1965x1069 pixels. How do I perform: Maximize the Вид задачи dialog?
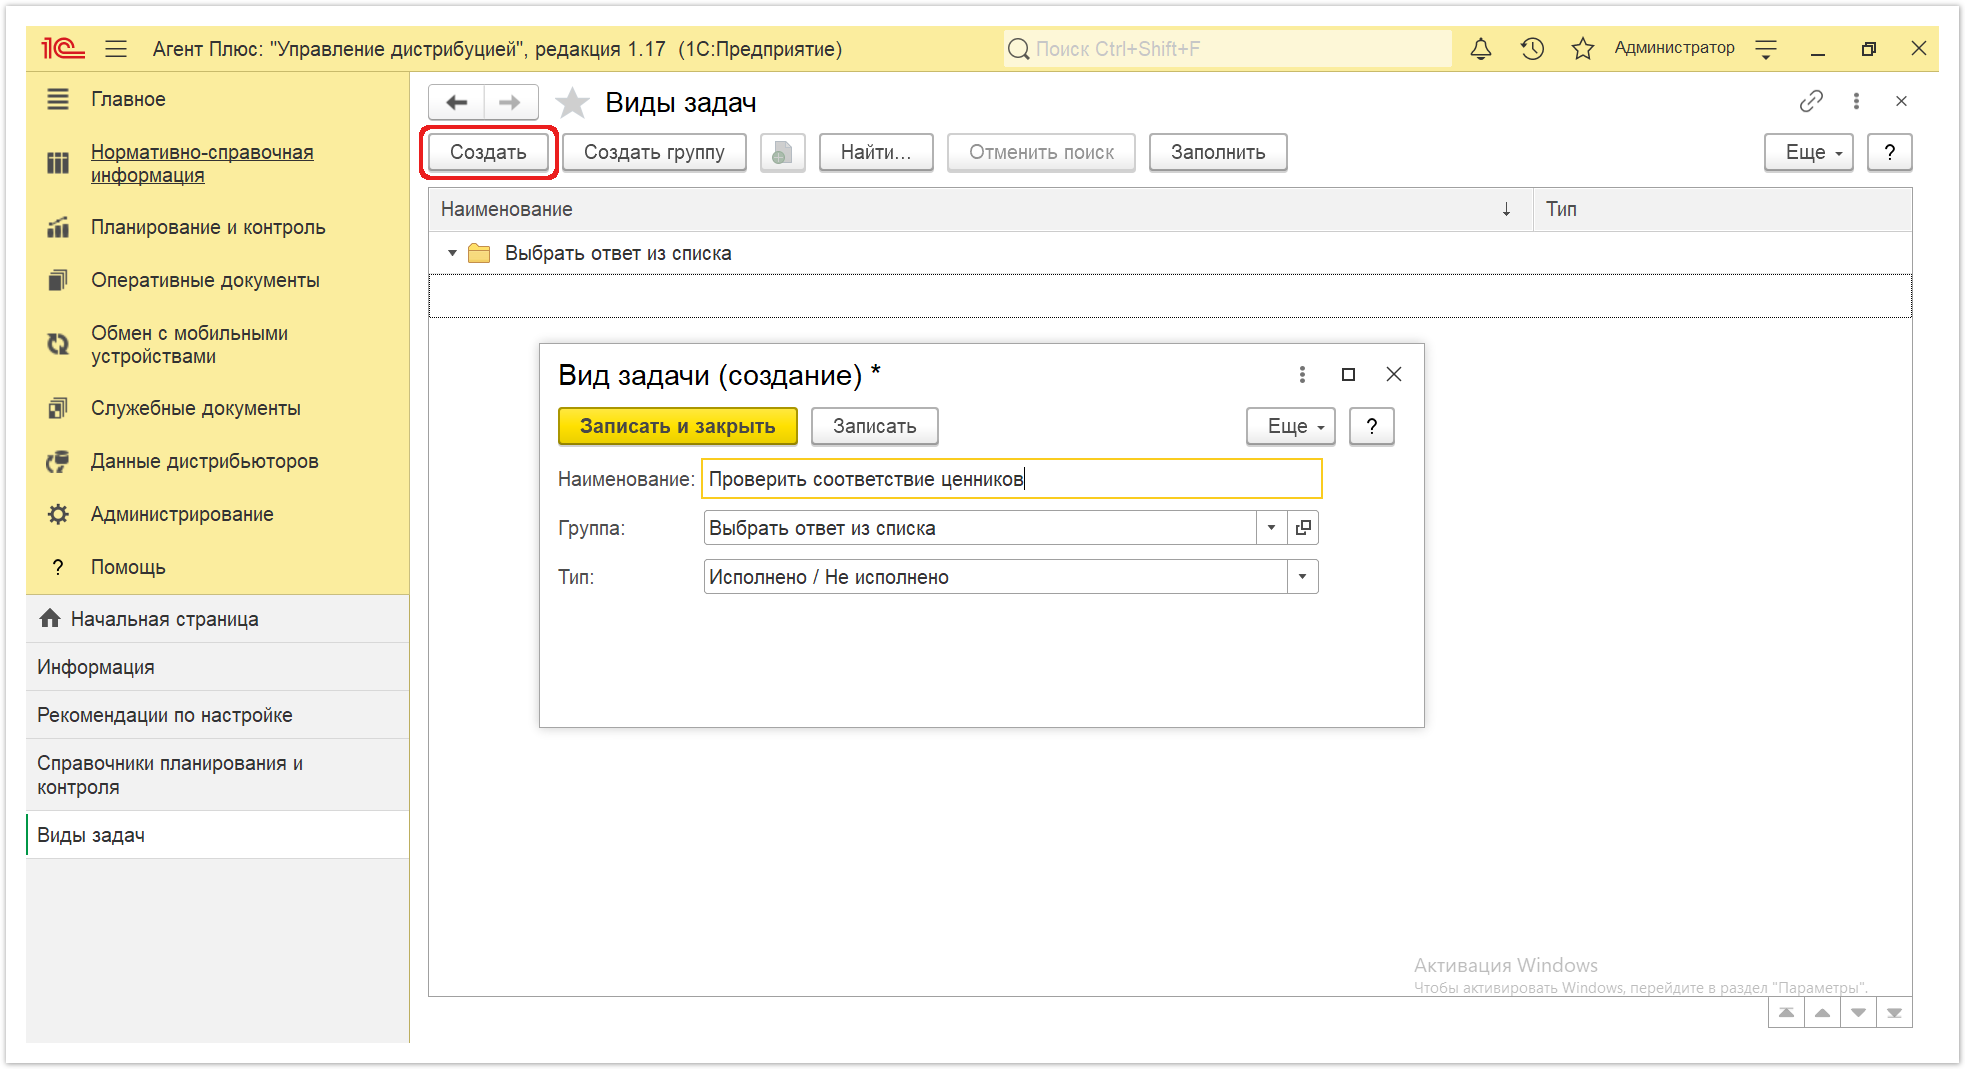tap(1348, 374)
